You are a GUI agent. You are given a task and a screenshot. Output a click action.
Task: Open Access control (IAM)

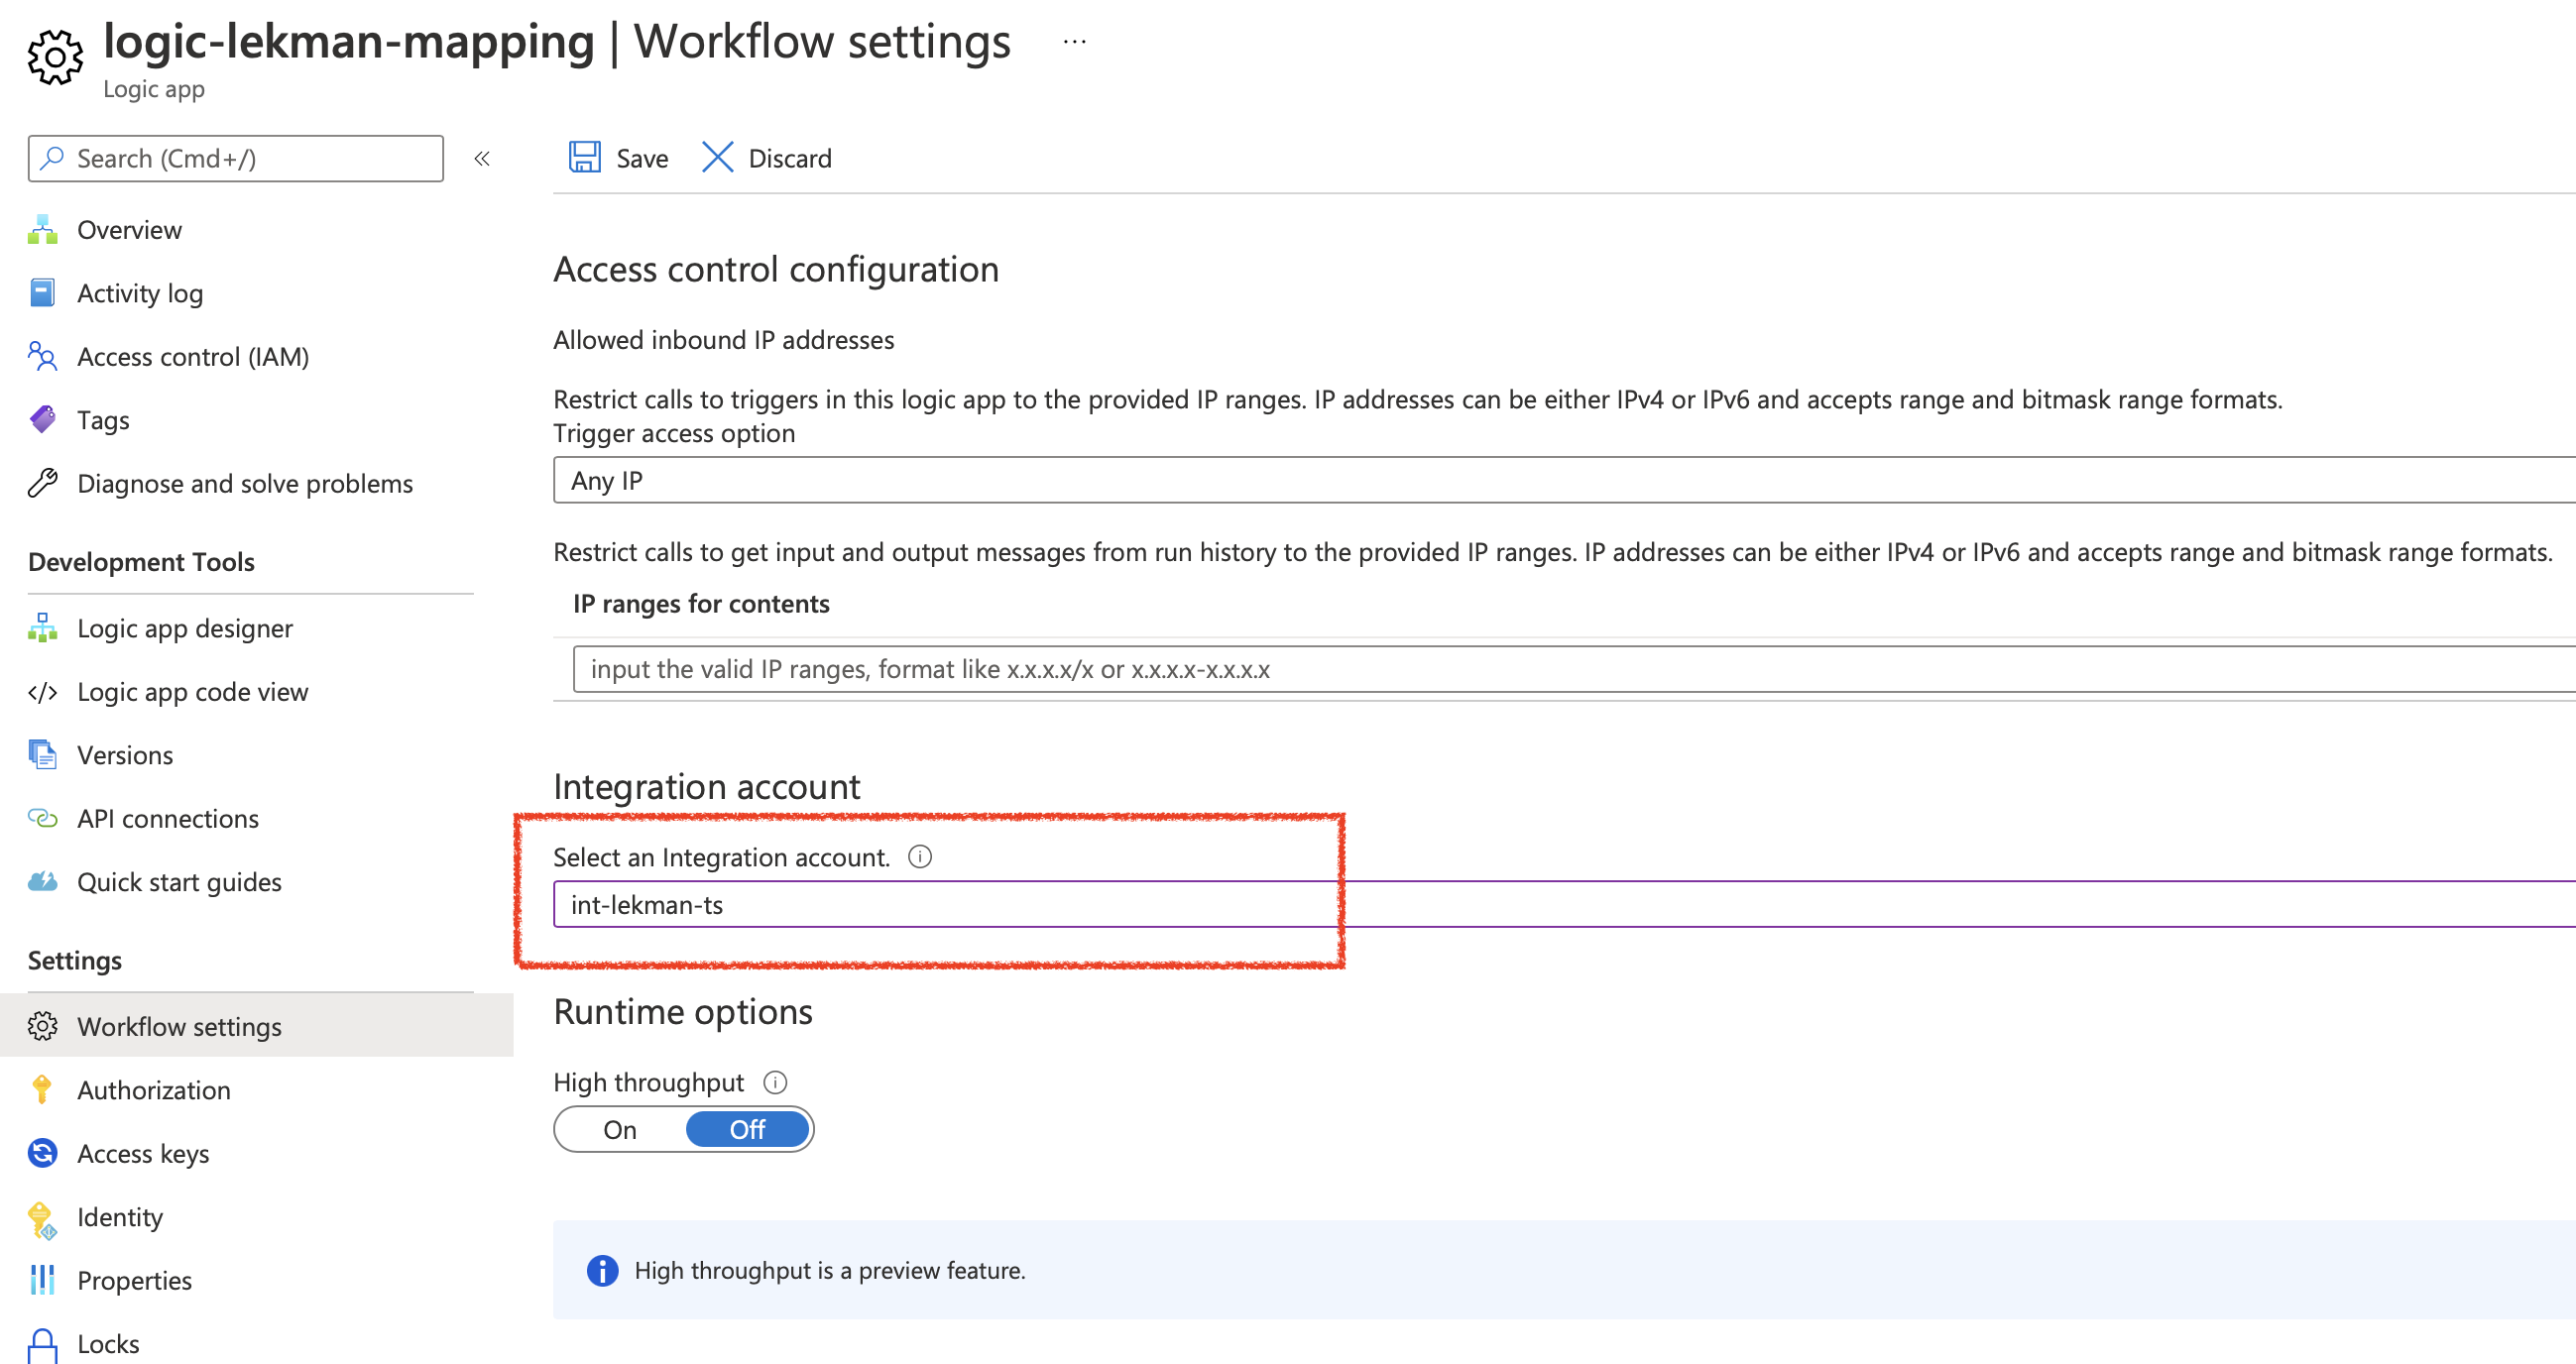point(193,356)
